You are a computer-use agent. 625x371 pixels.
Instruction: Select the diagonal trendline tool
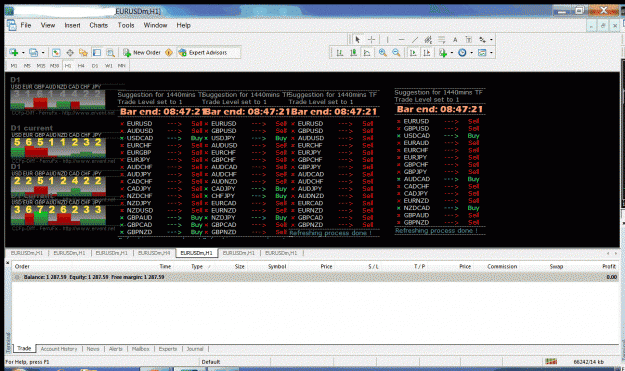415,39
